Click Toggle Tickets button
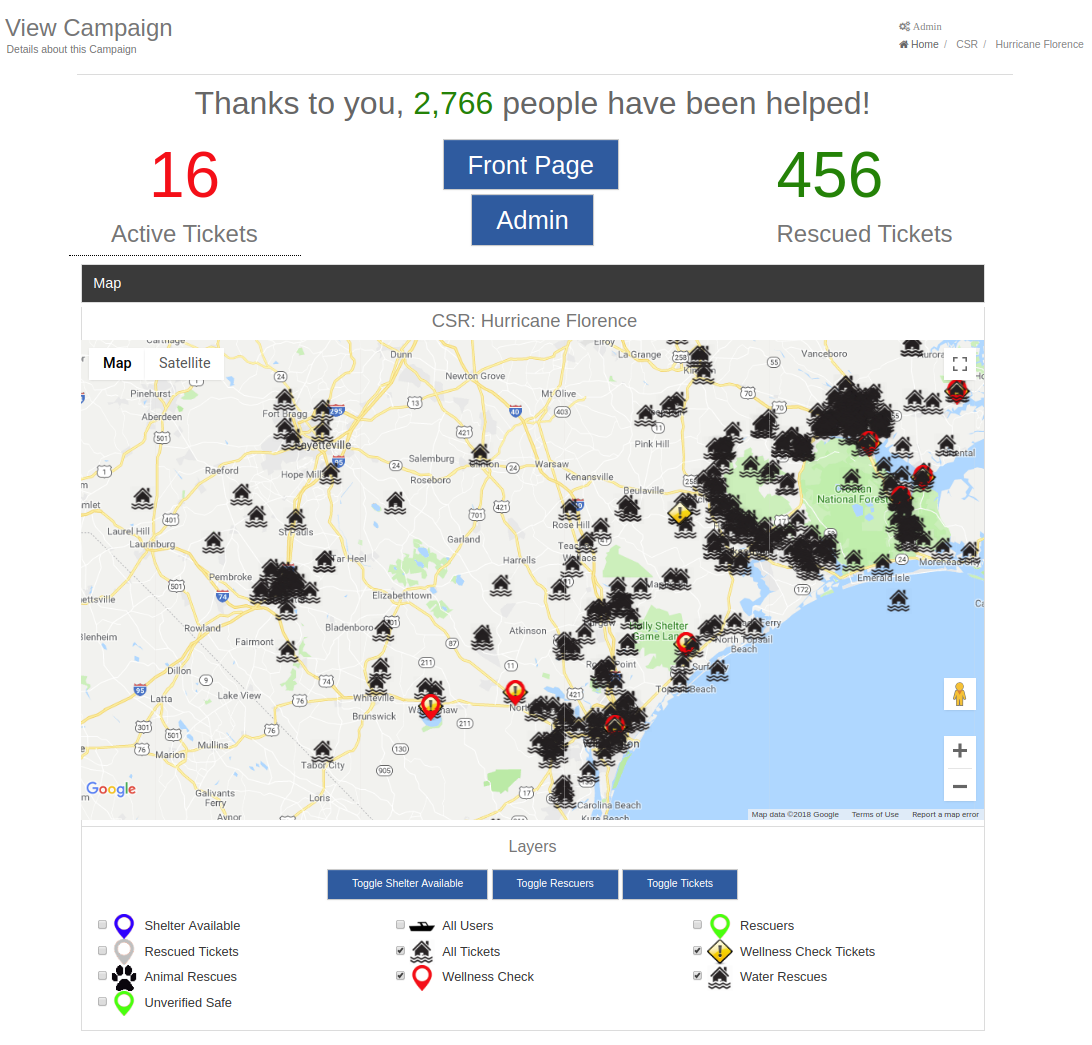Viewport: 1092px width, 1045px height. [680, 883]
